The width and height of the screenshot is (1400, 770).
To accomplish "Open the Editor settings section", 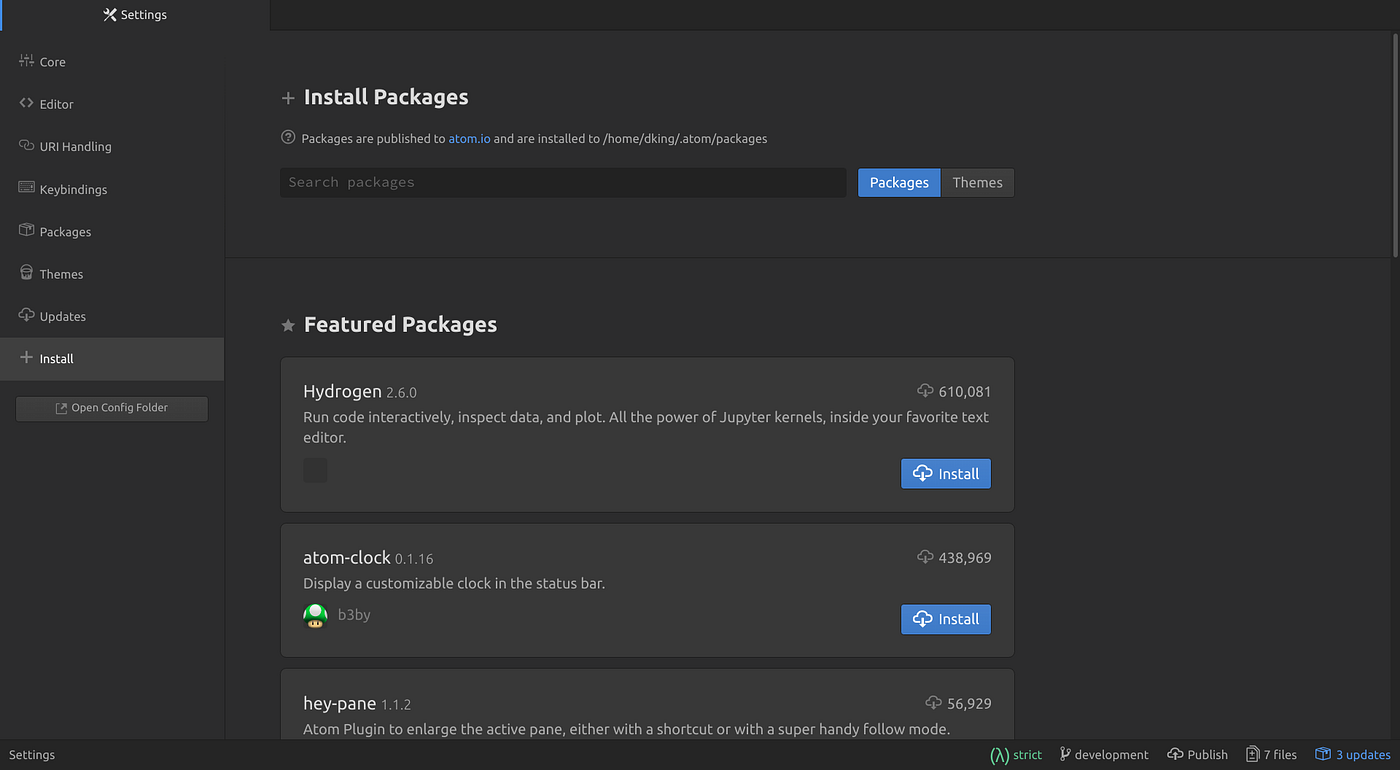I will pyautogui.click(x=56, y=104).
